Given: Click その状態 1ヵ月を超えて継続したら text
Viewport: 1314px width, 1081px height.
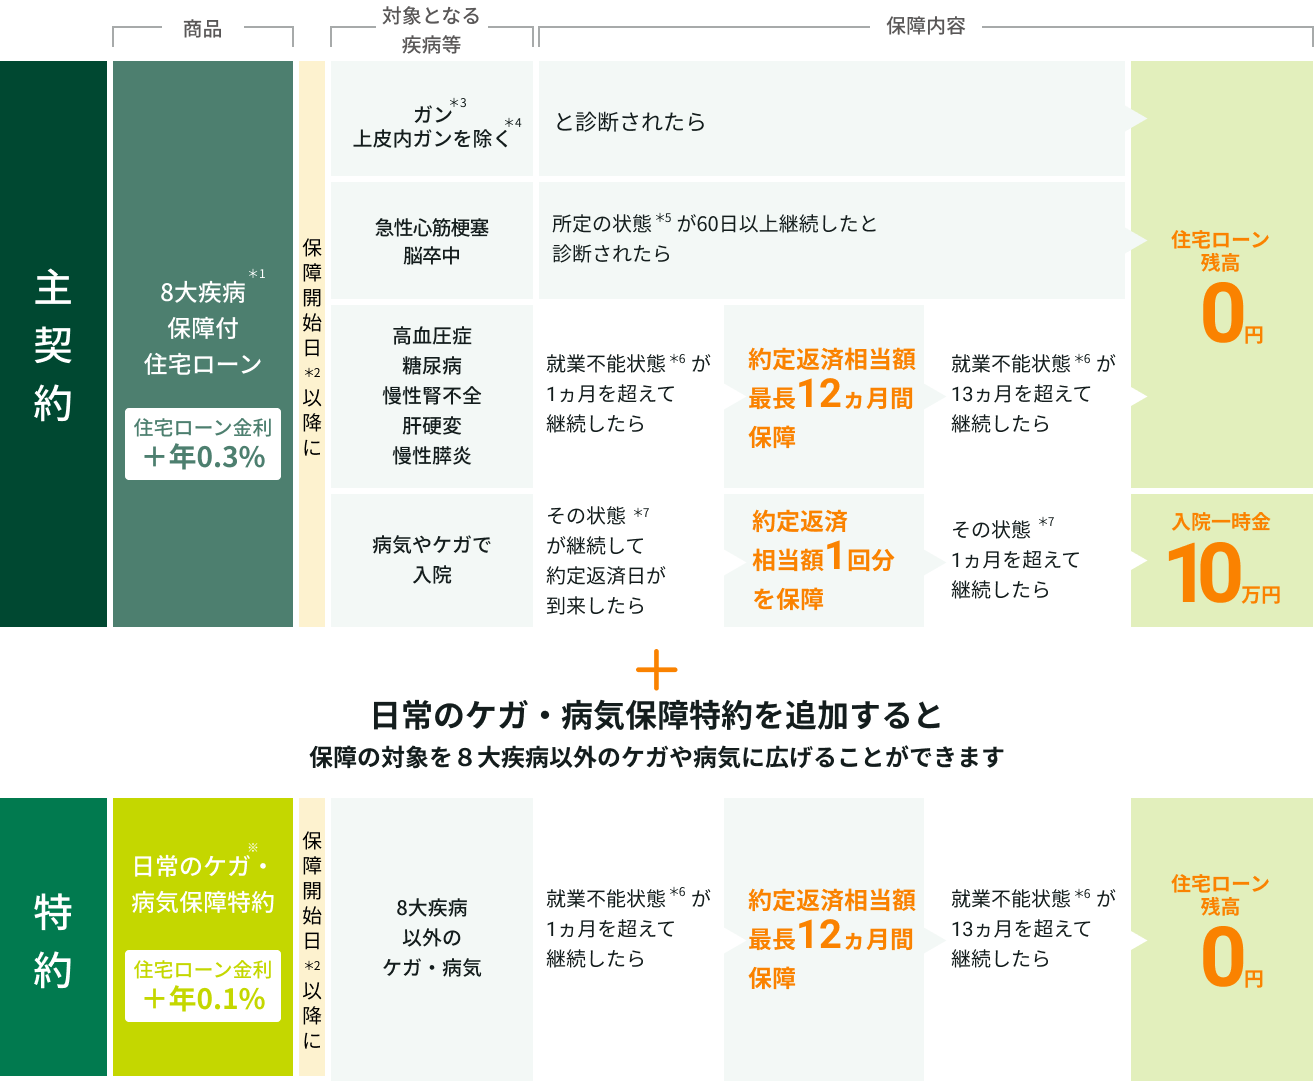Looking at the screenshot, I should click(1016, 559).
